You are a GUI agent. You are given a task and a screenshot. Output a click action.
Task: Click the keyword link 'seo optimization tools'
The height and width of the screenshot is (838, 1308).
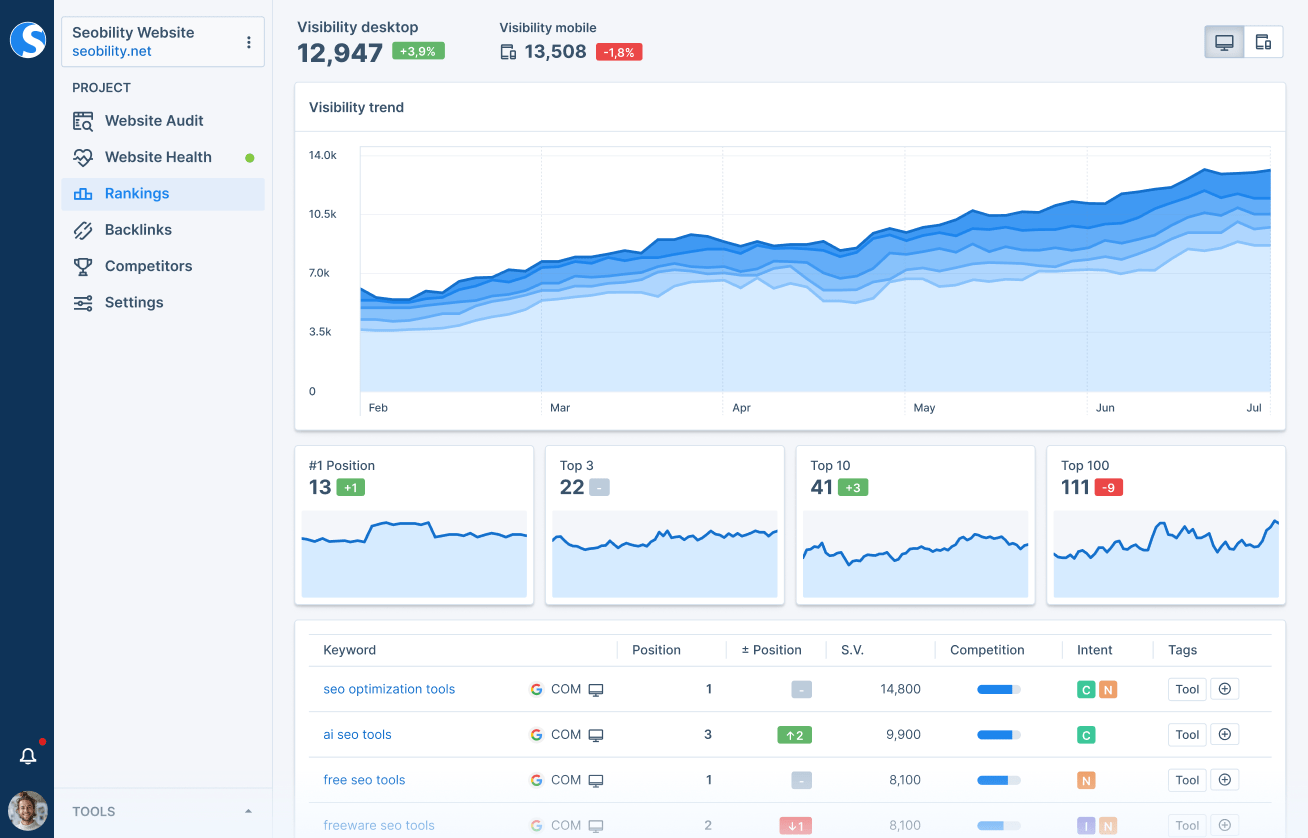pos(389,689)
